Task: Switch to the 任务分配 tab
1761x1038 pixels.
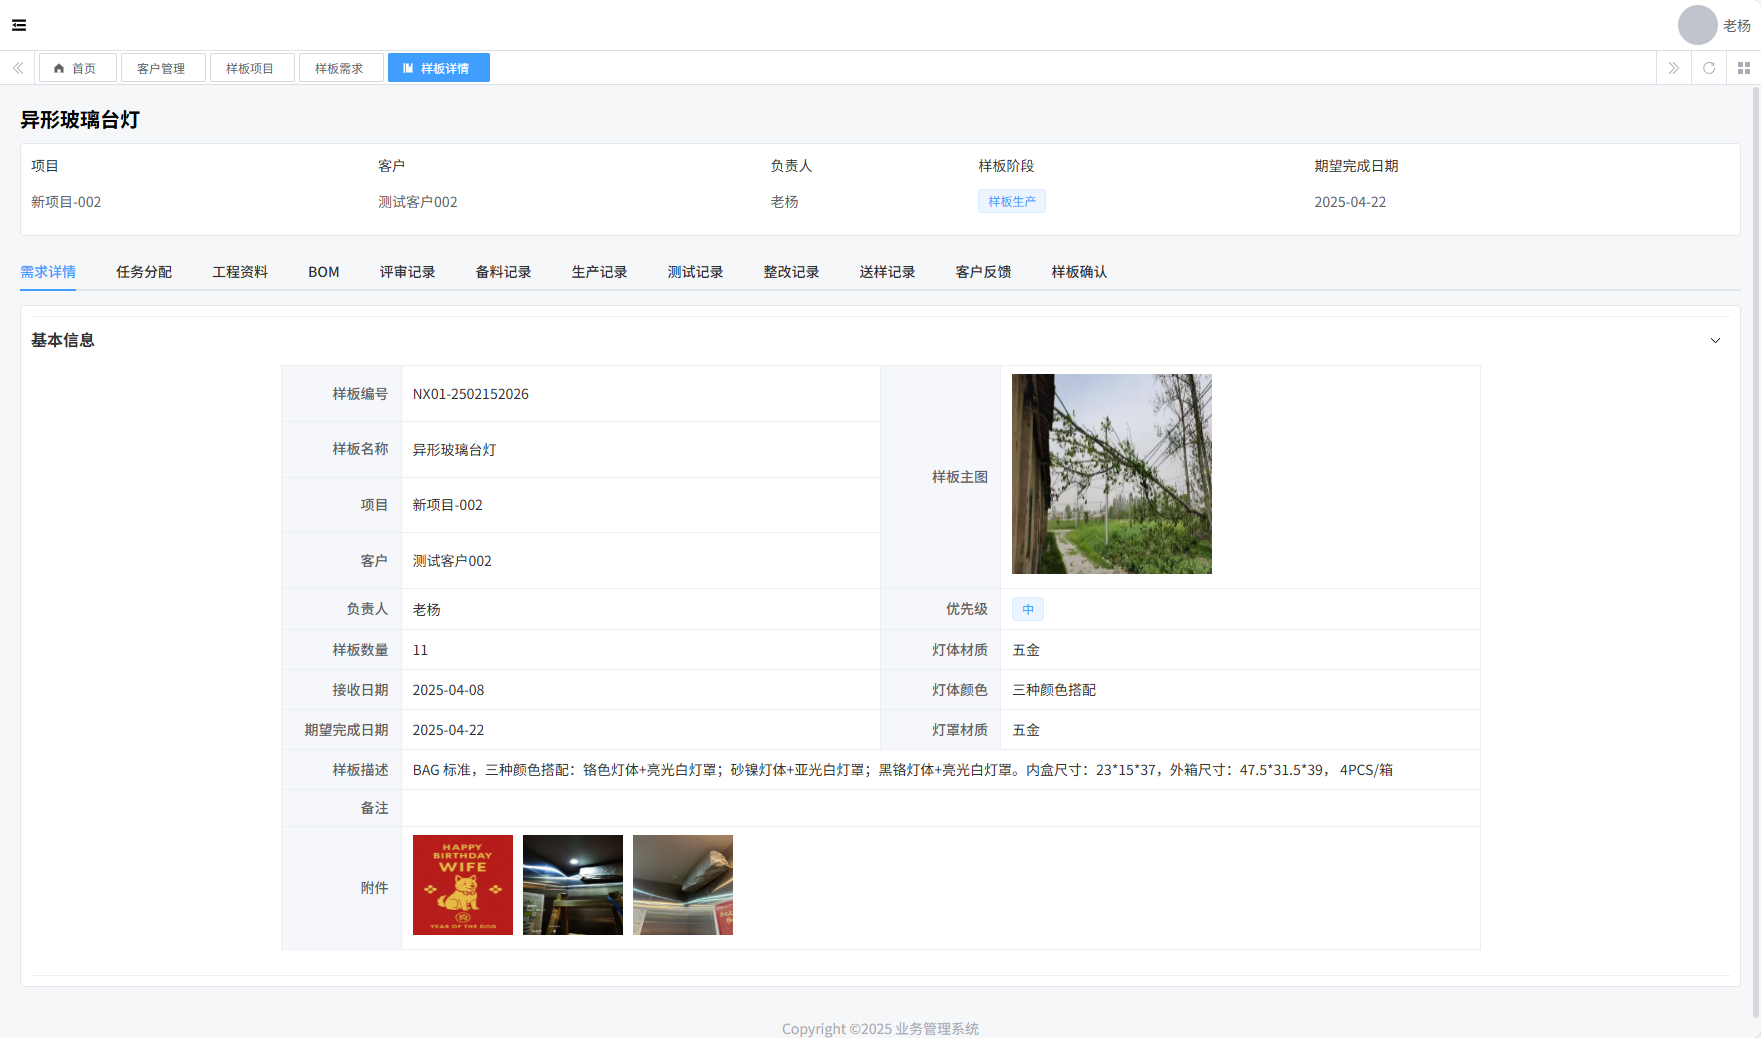Action: click(144, 272)
